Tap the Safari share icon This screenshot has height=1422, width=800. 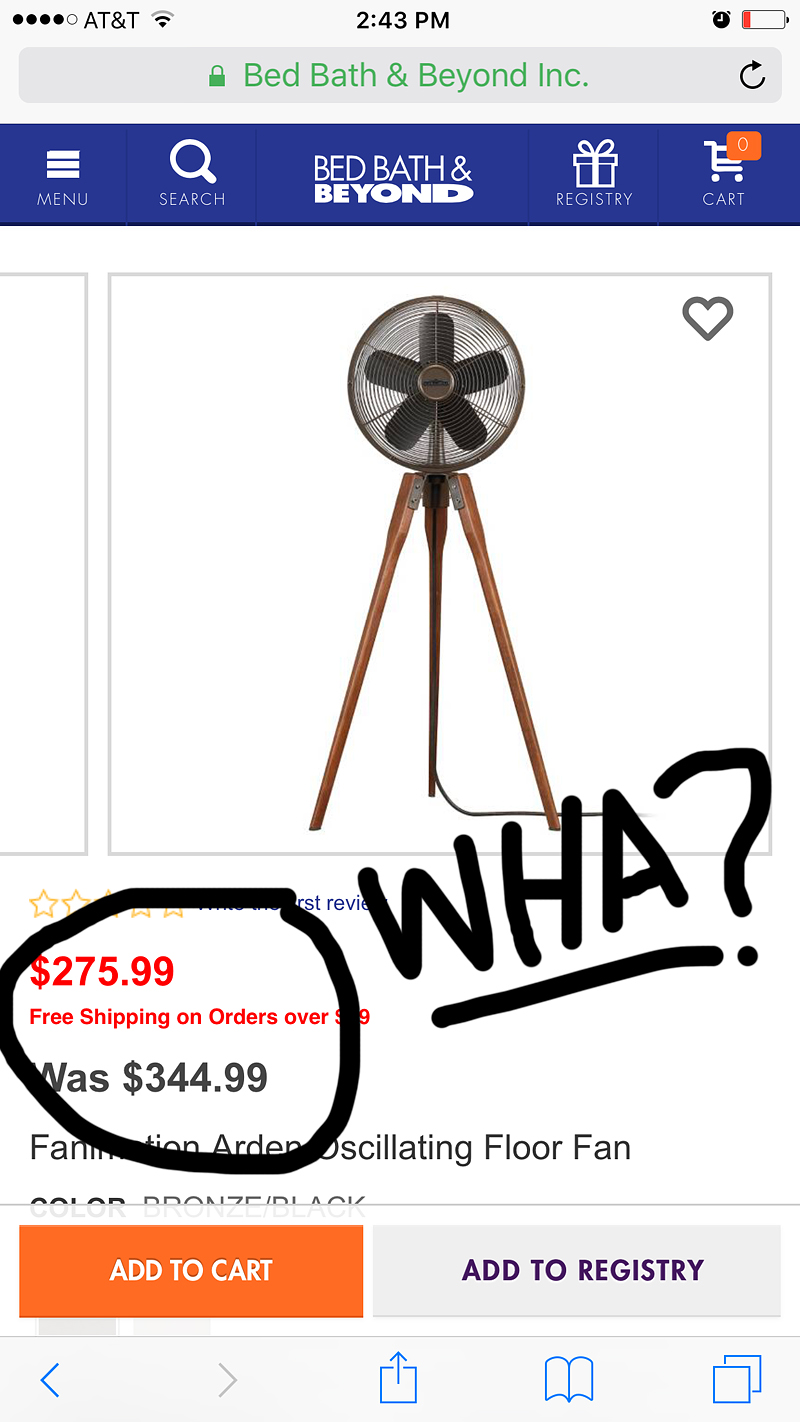[398, 1379]
